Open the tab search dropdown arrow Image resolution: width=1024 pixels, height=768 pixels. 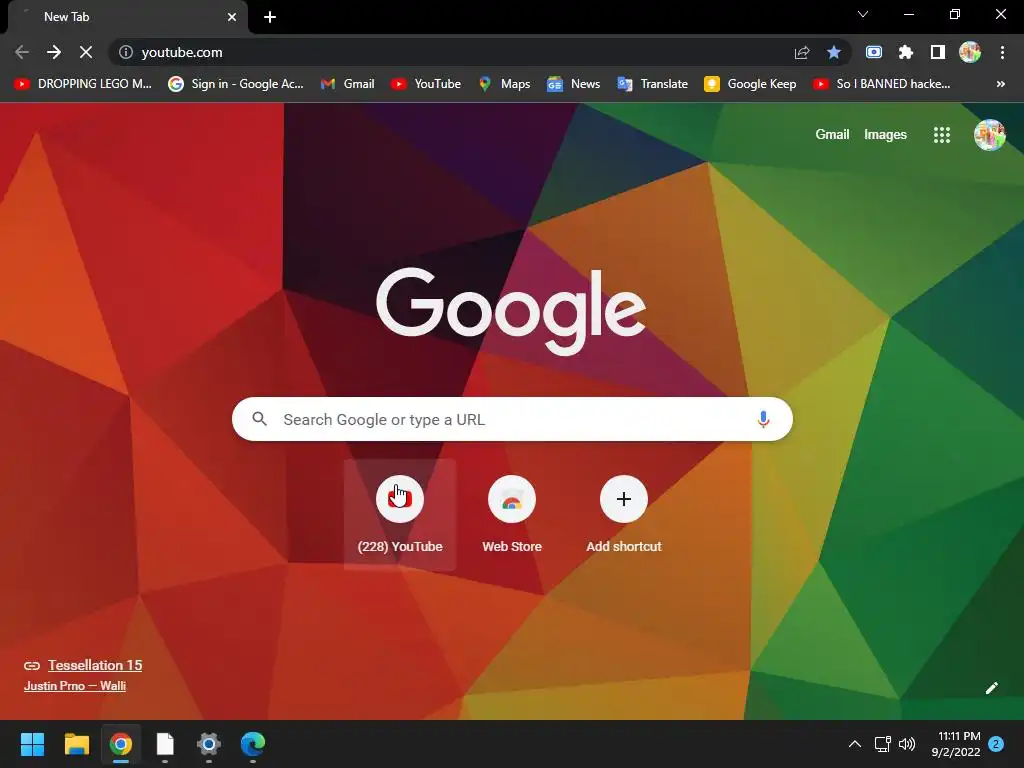click(863, 14)
